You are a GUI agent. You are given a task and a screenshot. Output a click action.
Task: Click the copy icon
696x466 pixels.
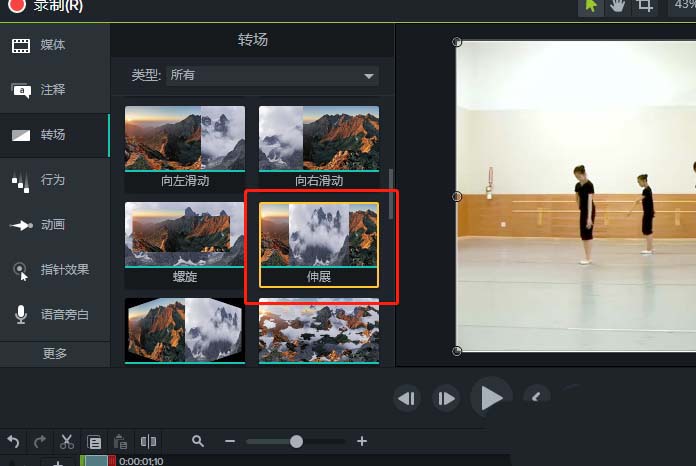(94, 442)
